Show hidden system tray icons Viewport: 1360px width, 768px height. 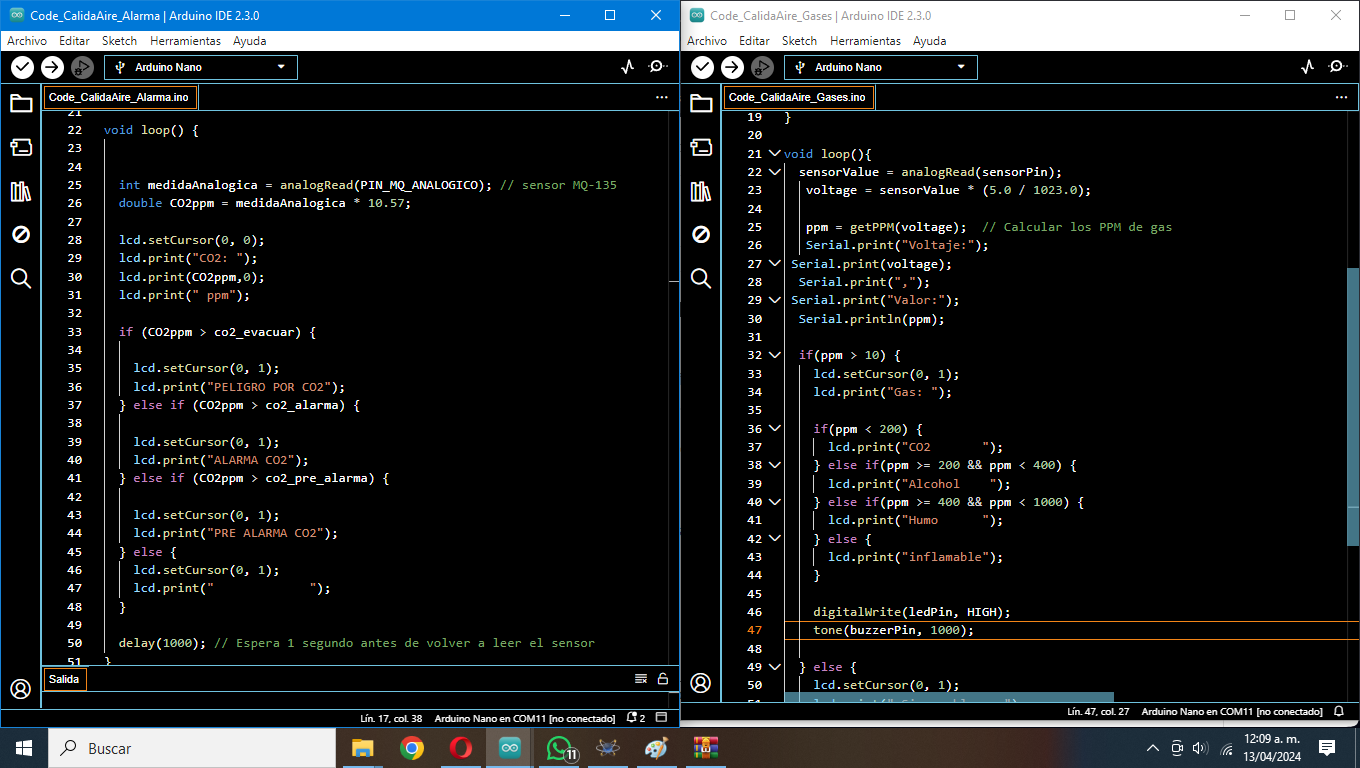tap(1153, 748)
